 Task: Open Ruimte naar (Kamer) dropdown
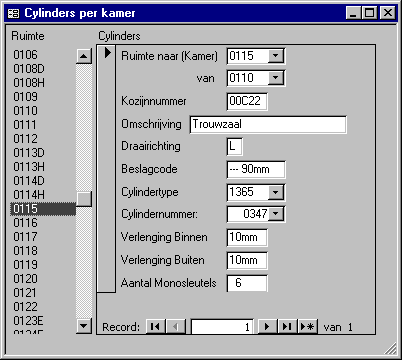[276, 56]
